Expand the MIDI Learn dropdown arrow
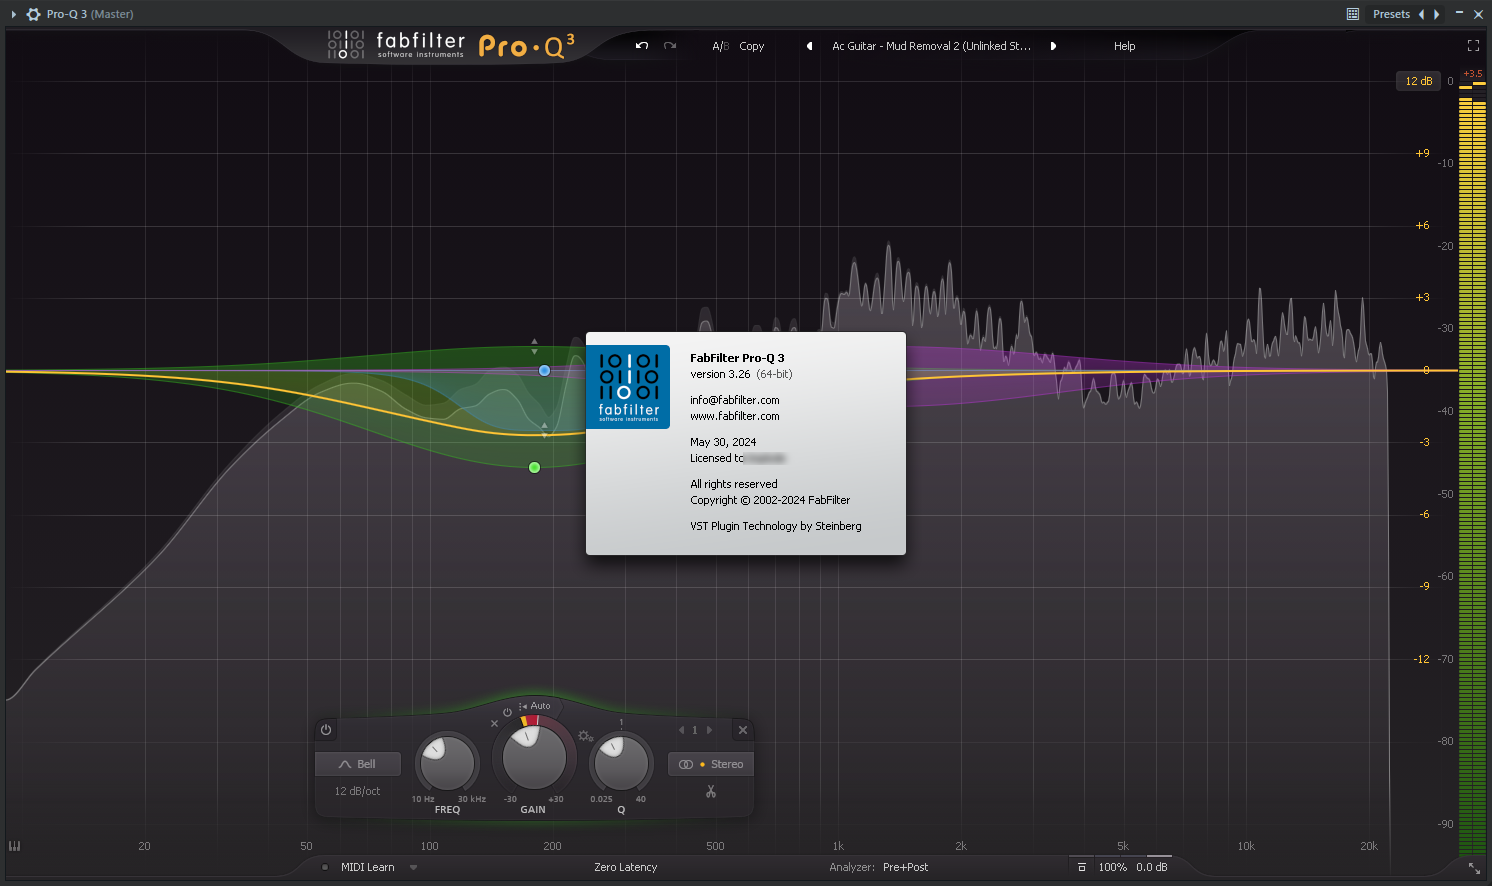 click(x=413, y=867)
